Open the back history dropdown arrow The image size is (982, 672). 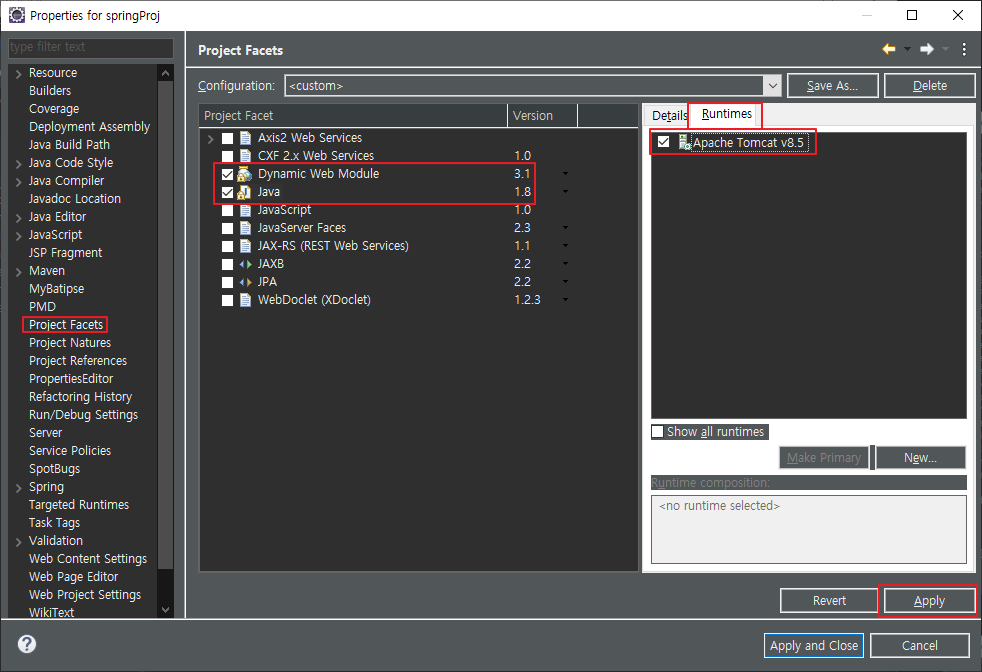(907, 49)
